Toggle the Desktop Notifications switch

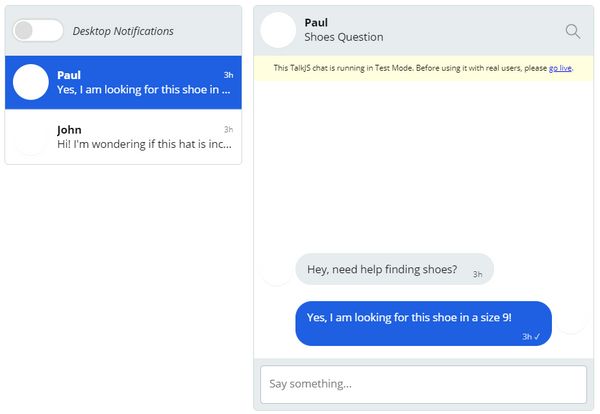[38, 30]
